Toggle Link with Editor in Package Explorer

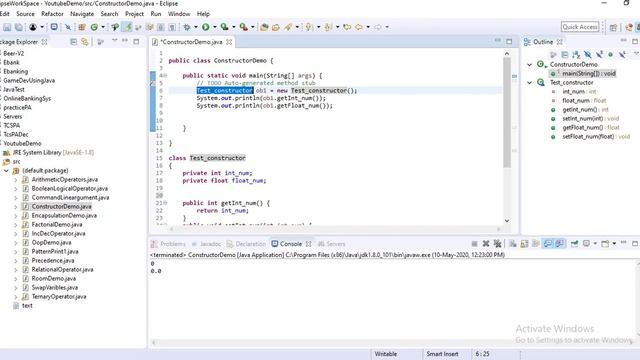point(85,42)
